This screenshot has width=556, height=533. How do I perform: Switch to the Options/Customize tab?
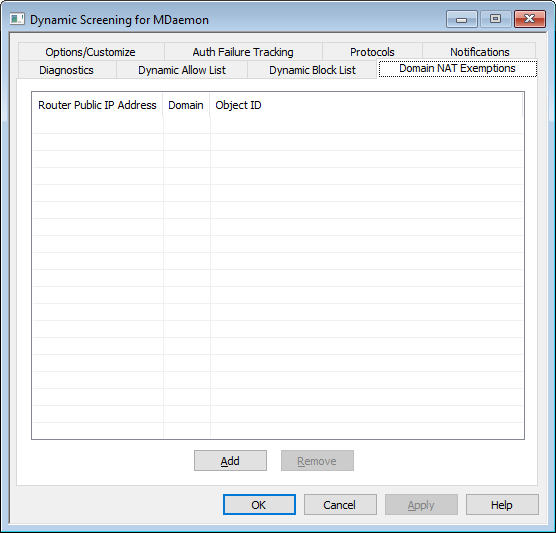[91, 52]
